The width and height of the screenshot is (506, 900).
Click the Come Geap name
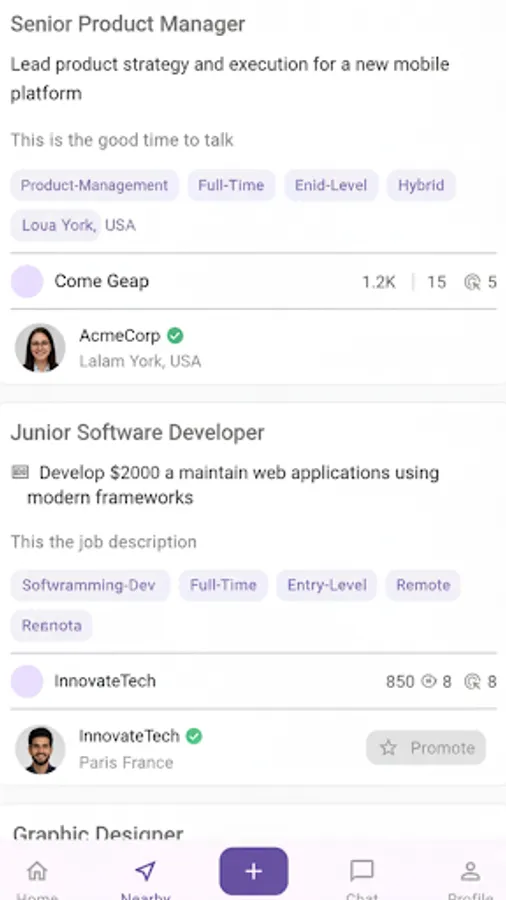click(102, 281)
